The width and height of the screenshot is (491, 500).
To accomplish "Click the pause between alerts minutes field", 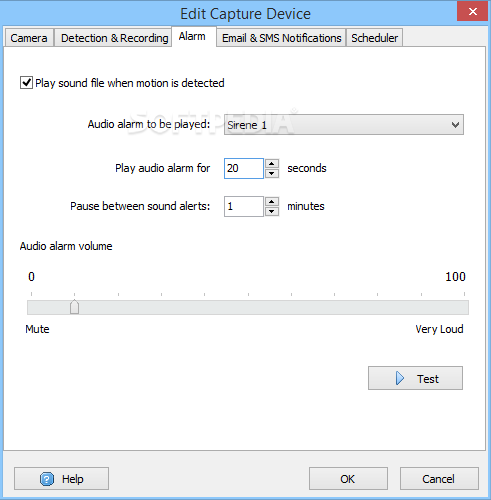I will point(244,206).
